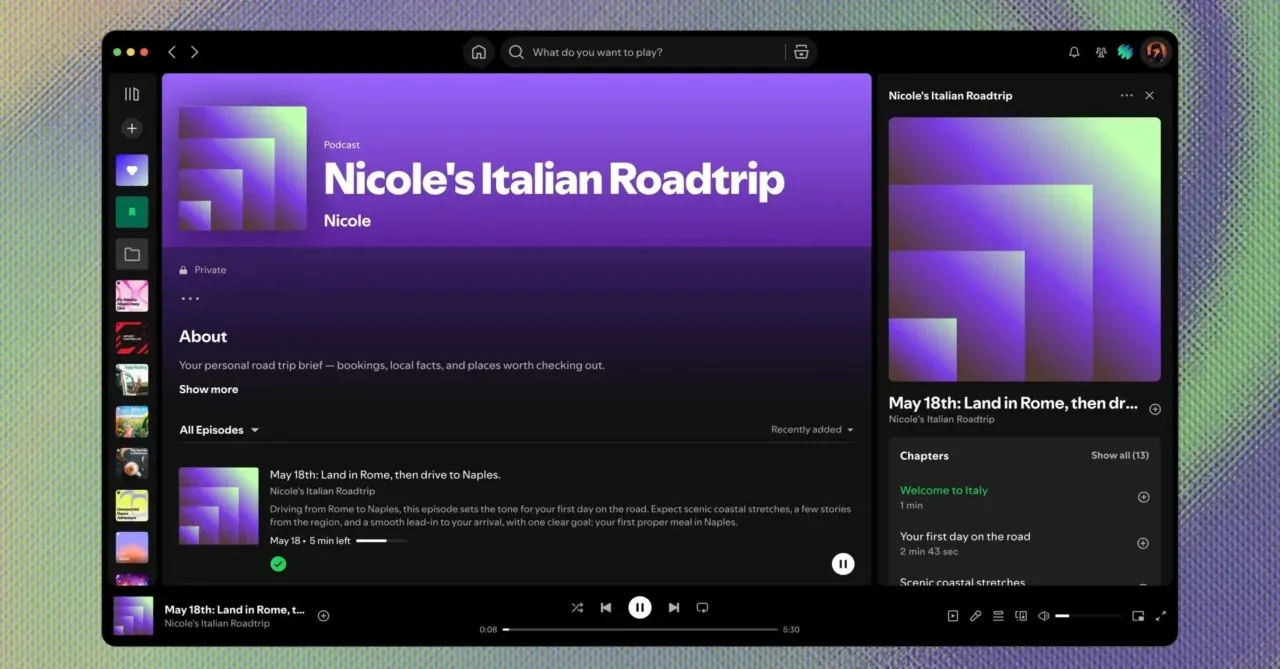
Task: Close the Now Playing side panel
Action: [x=1150, y=95]
